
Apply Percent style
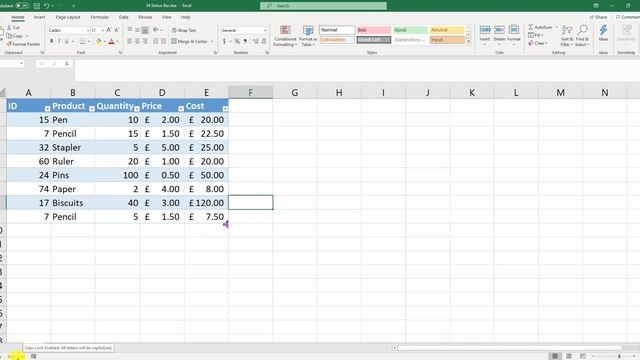[x=237, y=41]
